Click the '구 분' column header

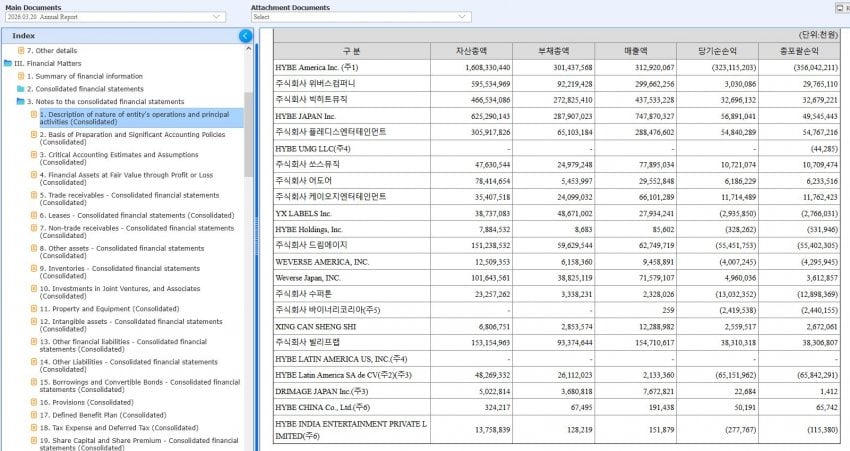pos(352,51)
